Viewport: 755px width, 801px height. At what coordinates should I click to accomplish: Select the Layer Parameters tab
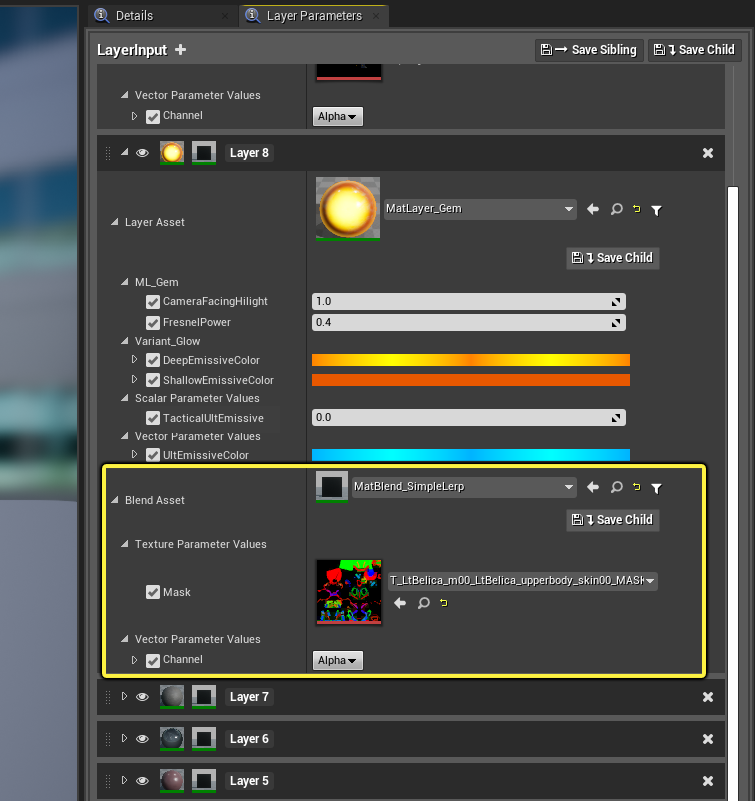pyautogui.click(x=314, y=16)
